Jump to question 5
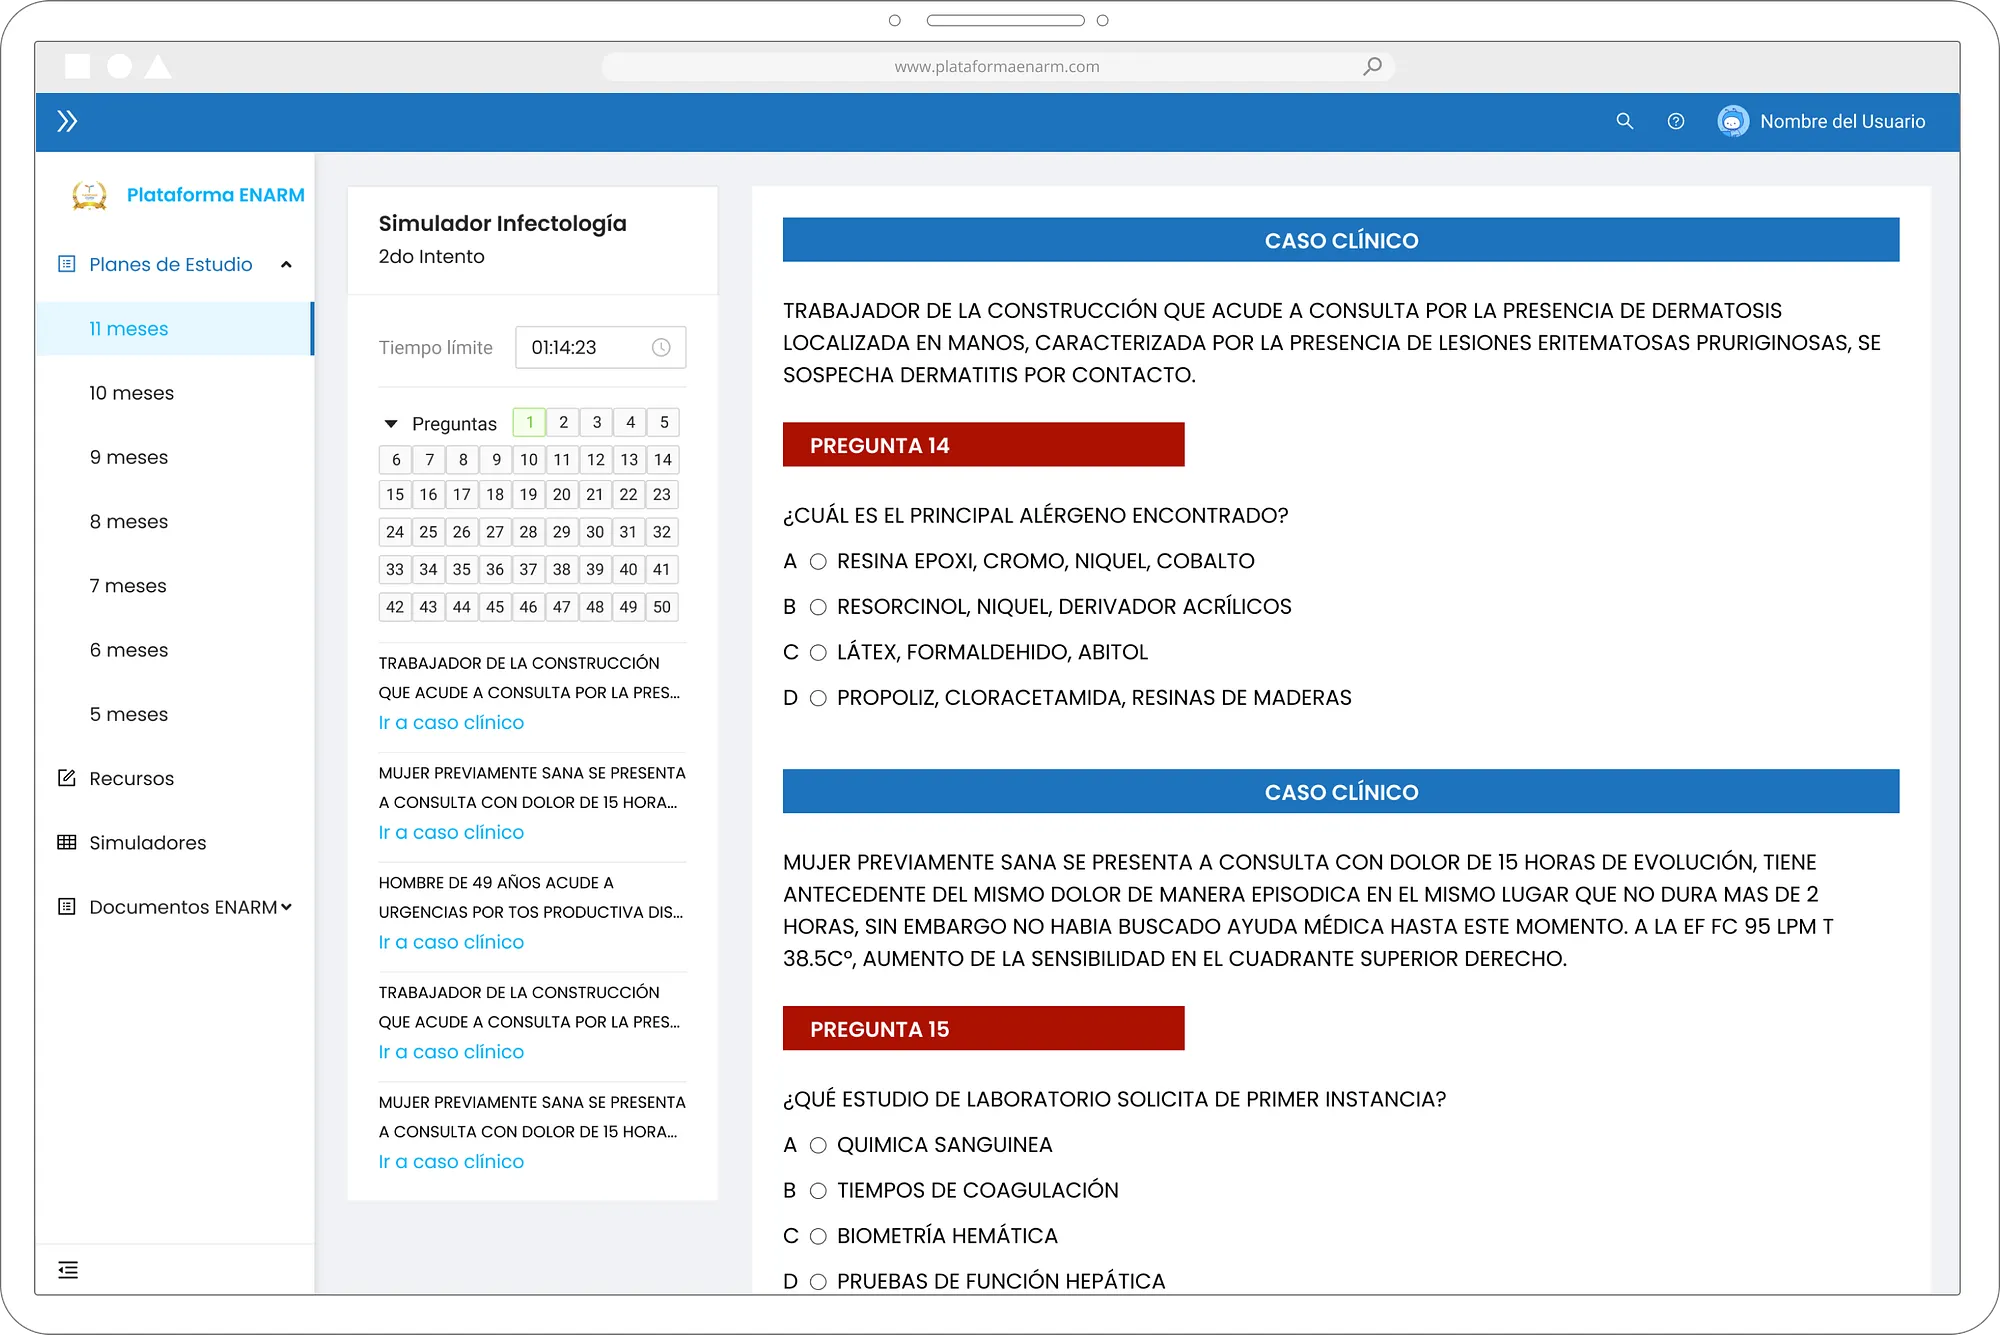The height and width of the screenshot is (1335, 2000). click(664, 422)
